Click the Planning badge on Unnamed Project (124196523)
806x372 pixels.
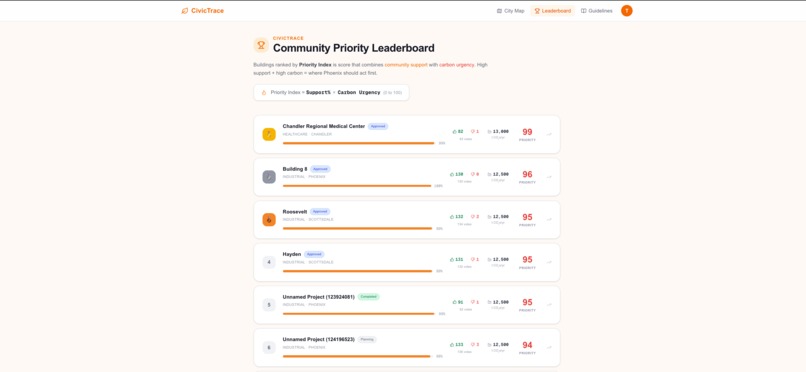point(367,340)
